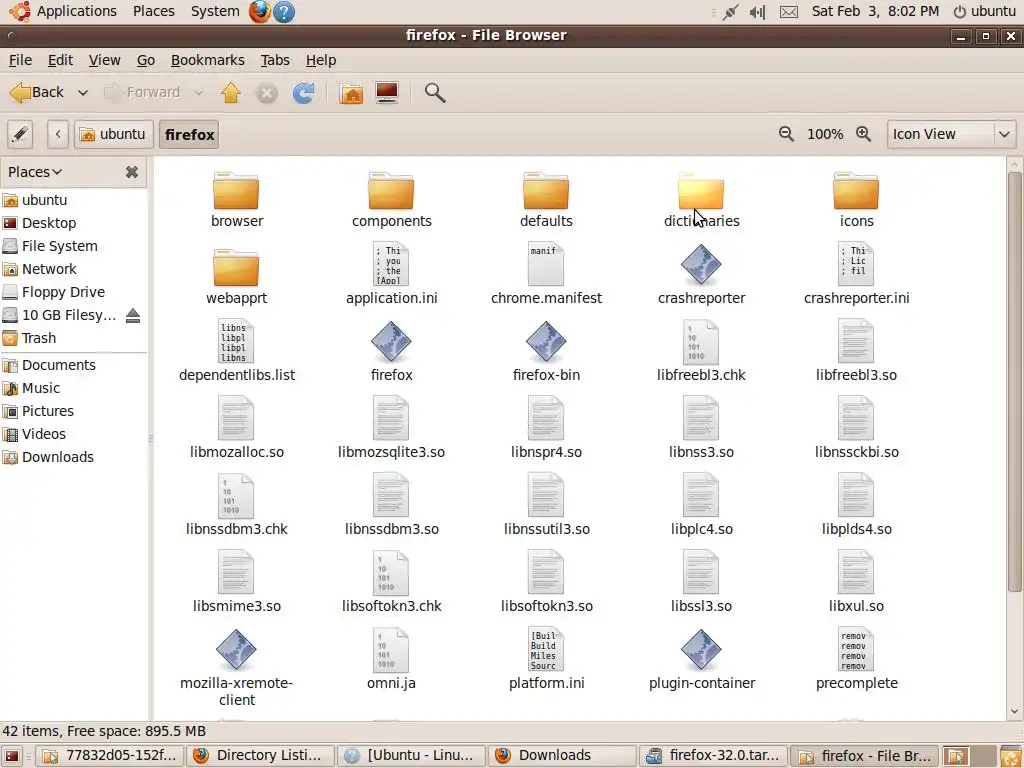This screenshot has width=1024, height=768.
Task: Click the scrollbar down arrow
Action: [1014, 711]
